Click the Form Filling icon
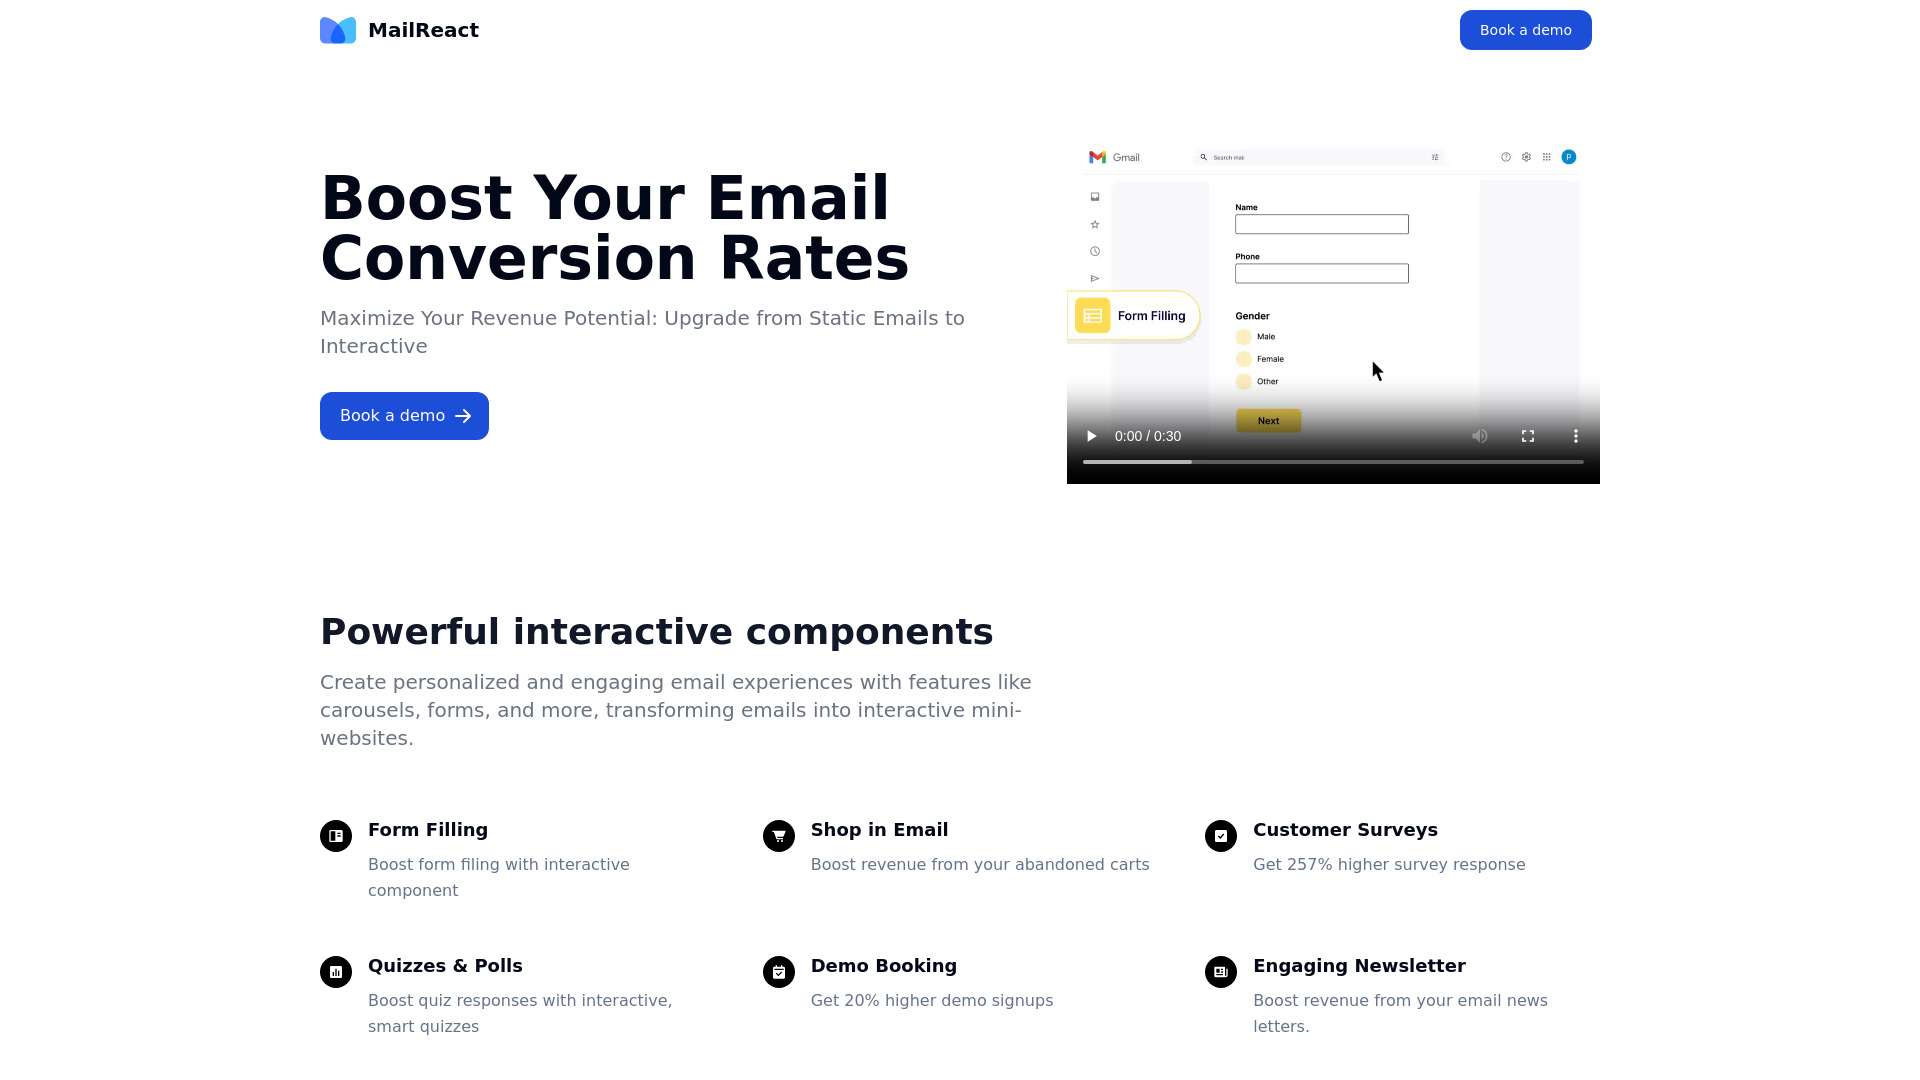 coord(335,833)
